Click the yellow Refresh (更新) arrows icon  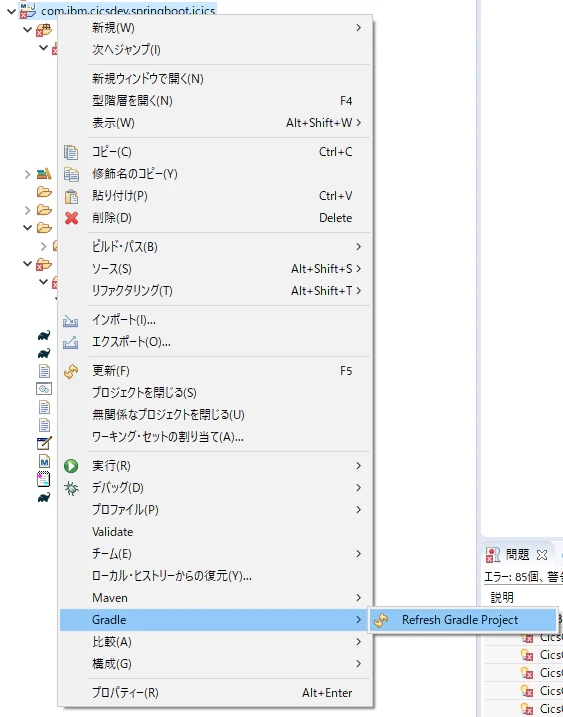[x=71, y=371]
